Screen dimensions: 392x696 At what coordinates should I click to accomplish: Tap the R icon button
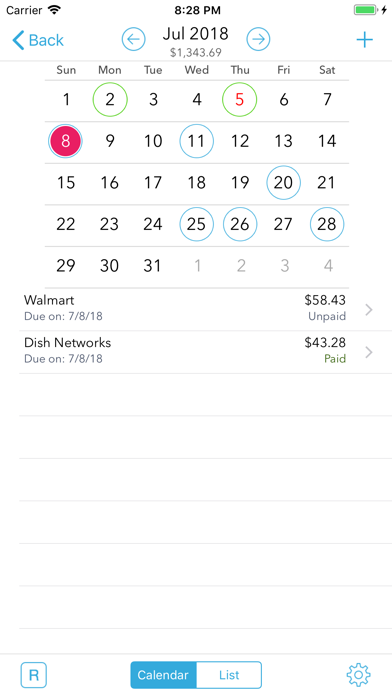point(34,675)
